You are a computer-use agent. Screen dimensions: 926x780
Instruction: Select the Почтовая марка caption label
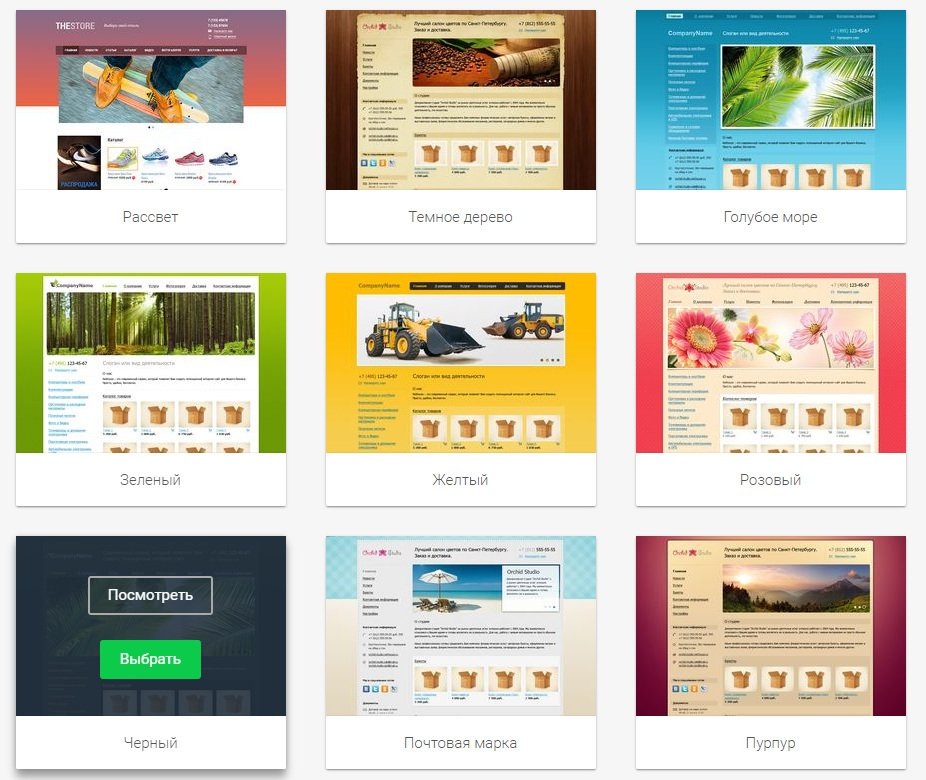click(x=461, y=743)
